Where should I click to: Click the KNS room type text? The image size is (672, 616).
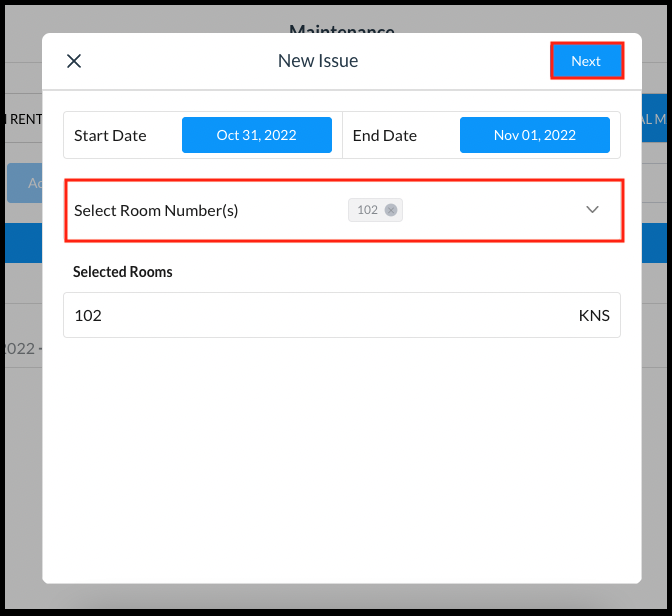click(593, 315)
